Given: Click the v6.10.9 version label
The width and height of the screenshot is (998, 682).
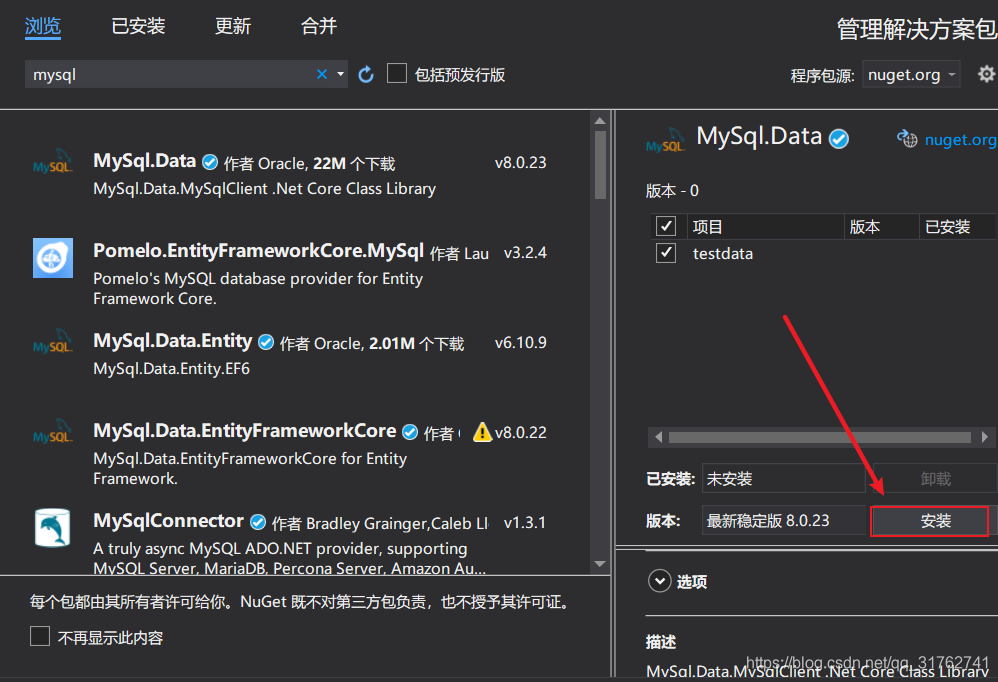Looking at the screenshot, I should click(x=520, y=343).
